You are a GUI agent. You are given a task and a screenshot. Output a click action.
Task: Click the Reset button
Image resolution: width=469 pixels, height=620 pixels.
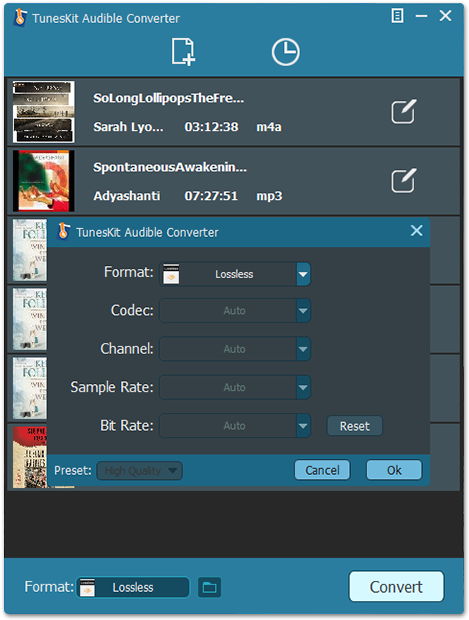pyautogui.click(x=355, y=426)
